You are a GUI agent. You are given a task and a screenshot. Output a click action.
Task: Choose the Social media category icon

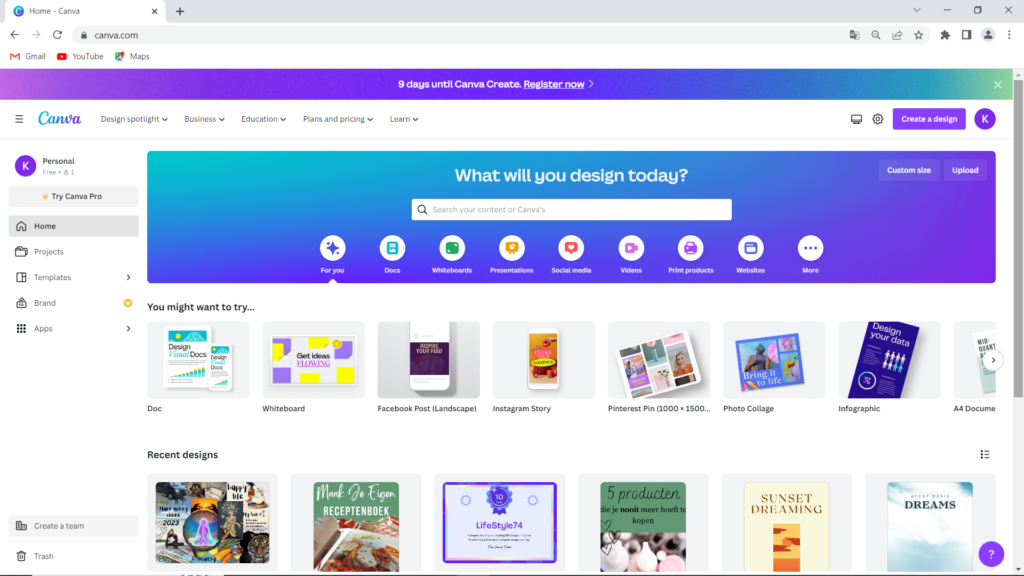[571, 248]
